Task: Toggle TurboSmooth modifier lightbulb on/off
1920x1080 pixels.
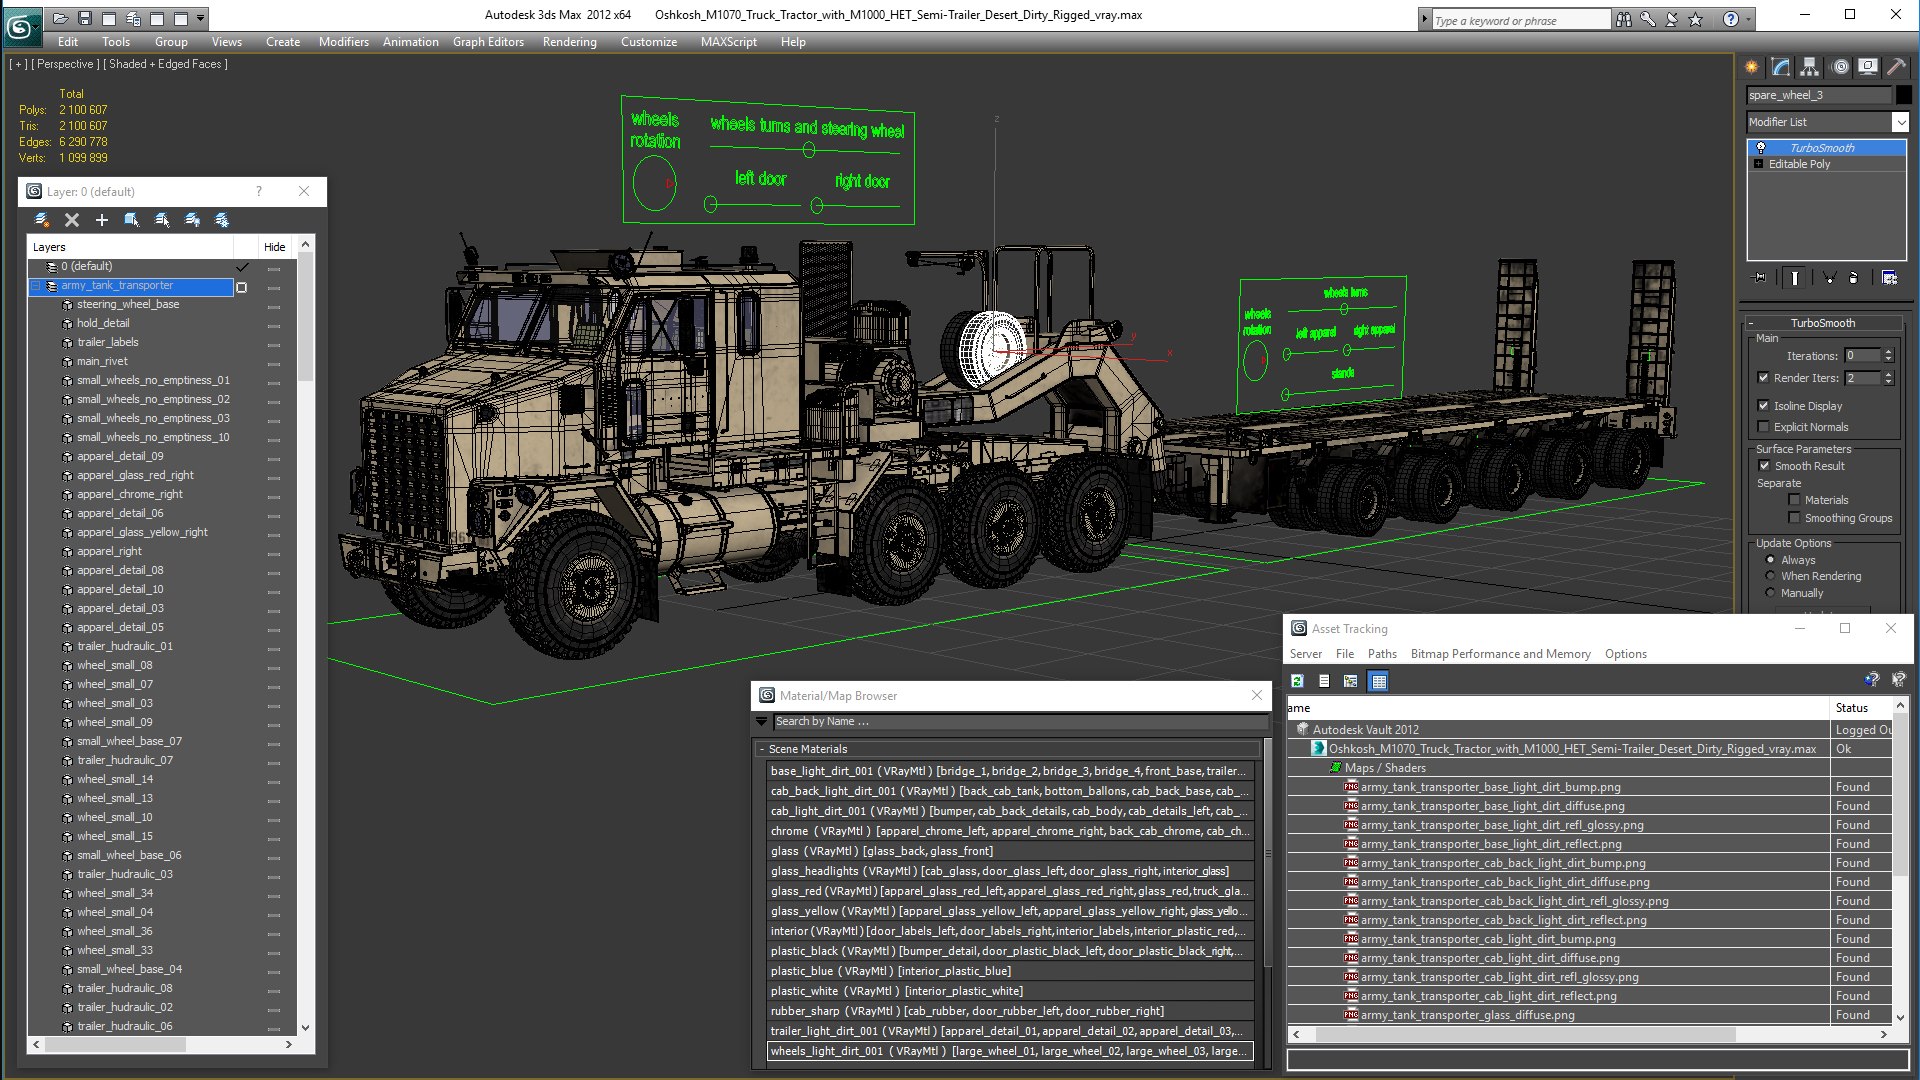Action: coord(1761,148)
